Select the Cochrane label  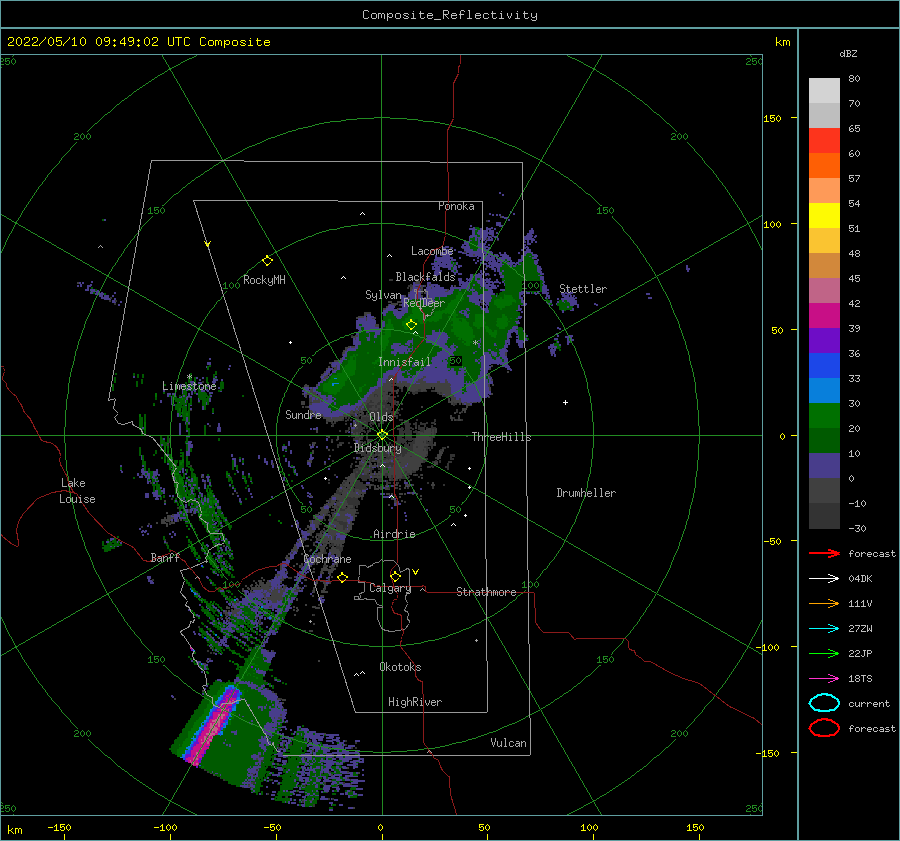pos(327,559)
